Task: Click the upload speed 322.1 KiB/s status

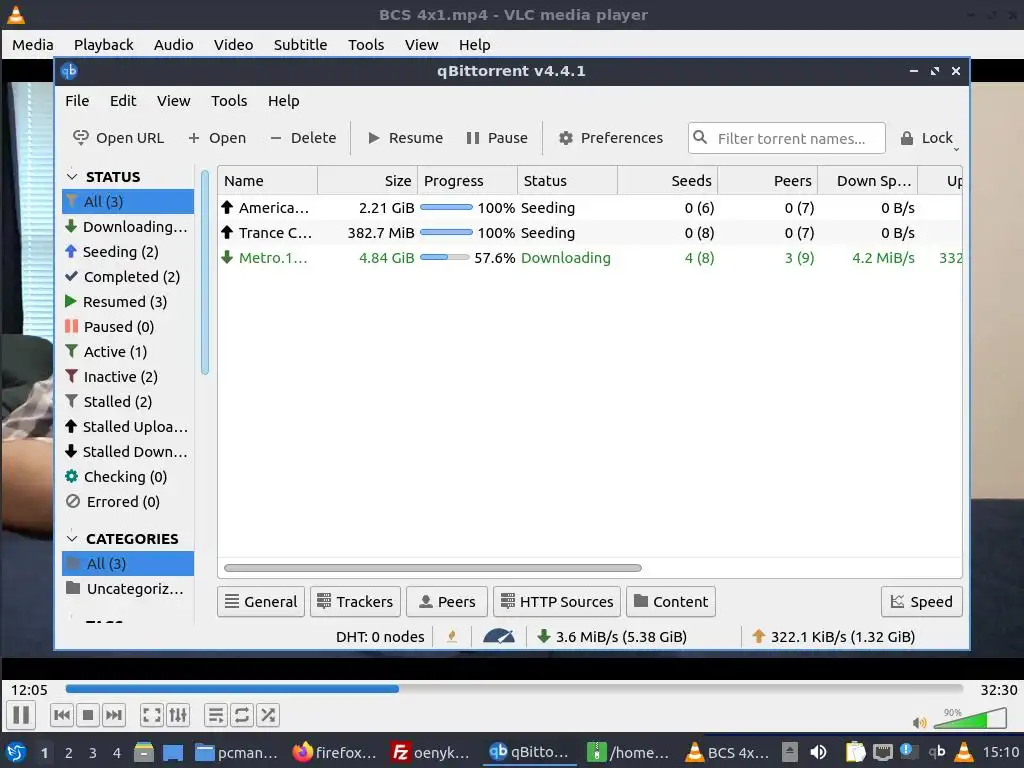Action: point(833,637)
